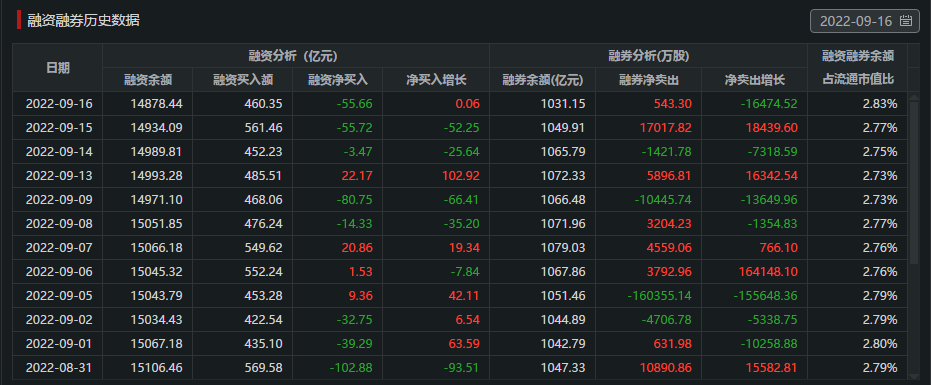Select date cell 2022-09-01

click(x=58, y=344)
